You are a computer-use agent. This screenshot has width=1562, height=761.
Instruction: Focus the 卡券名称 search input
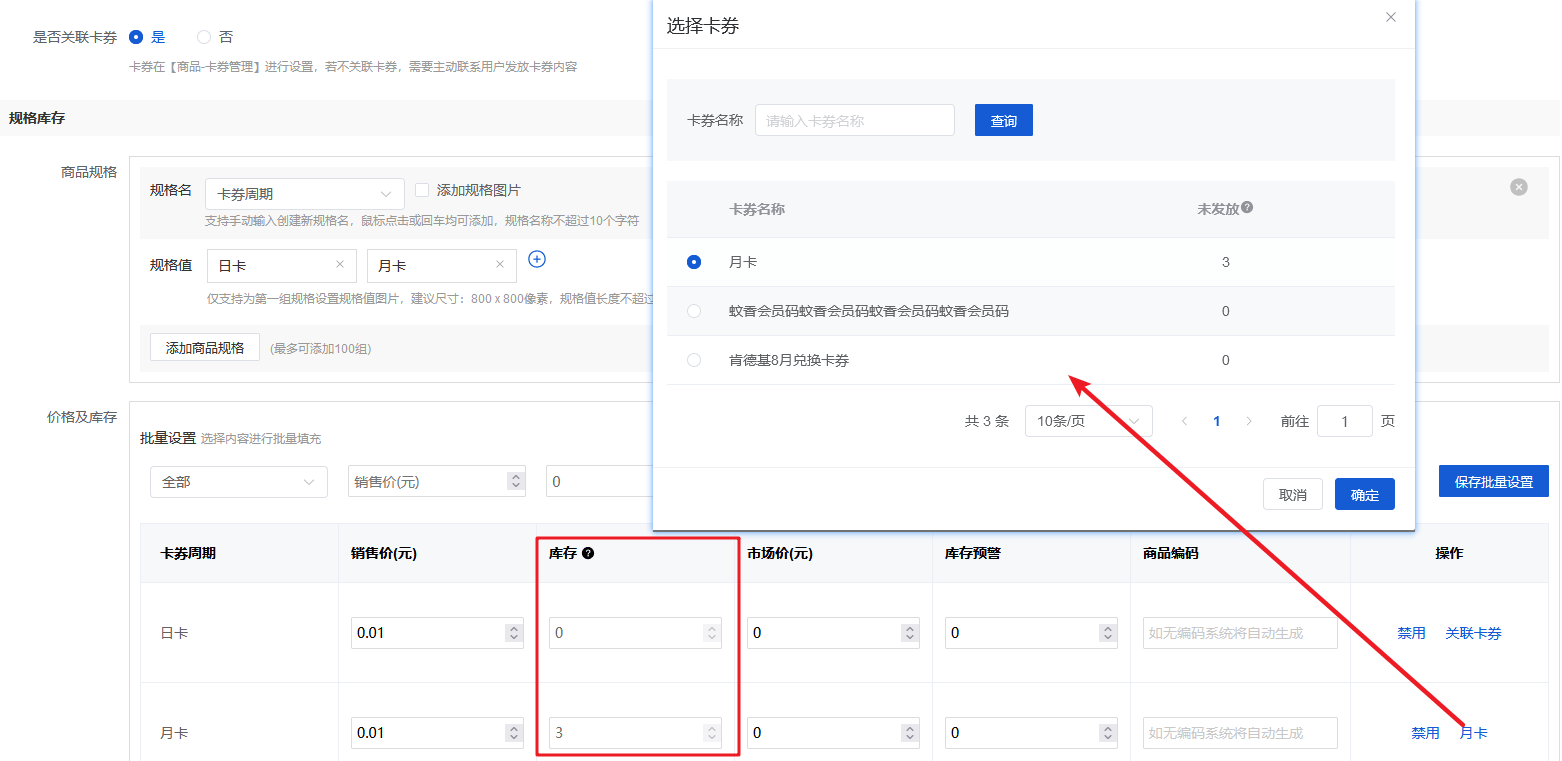click(x=855, y=120)
